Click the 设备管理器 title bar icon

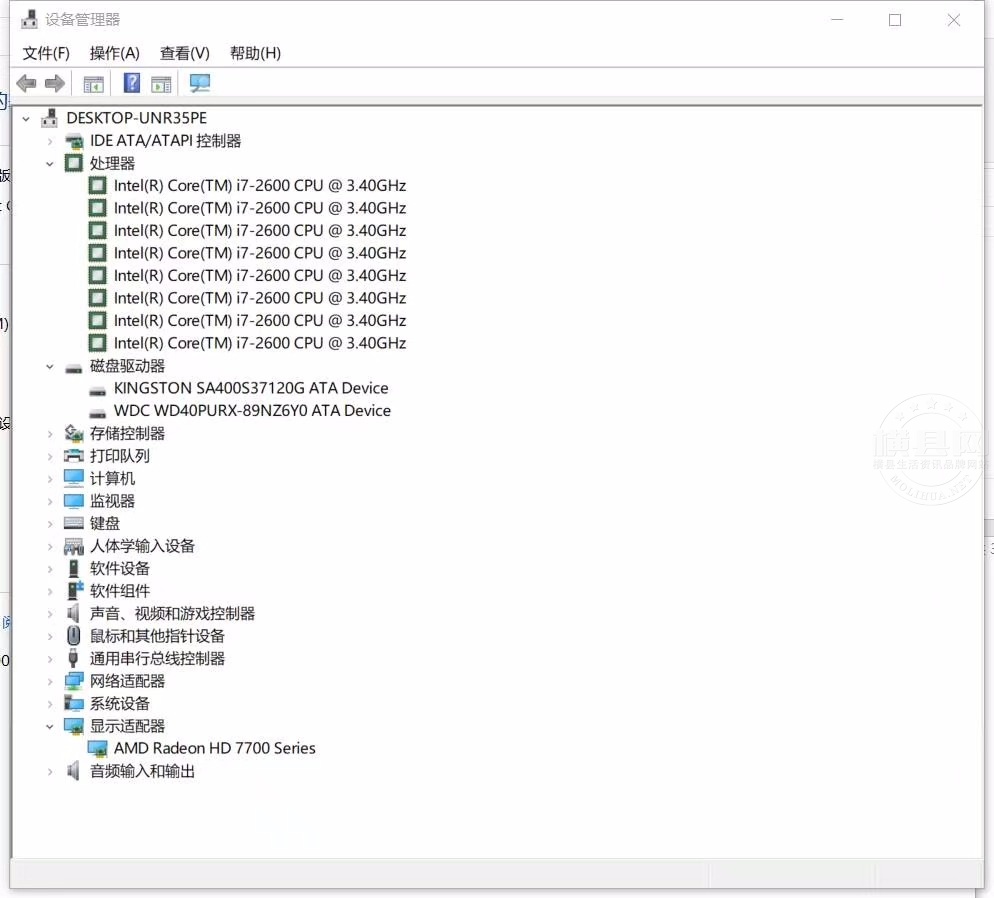pyautogui.click(x=29, y=20)
